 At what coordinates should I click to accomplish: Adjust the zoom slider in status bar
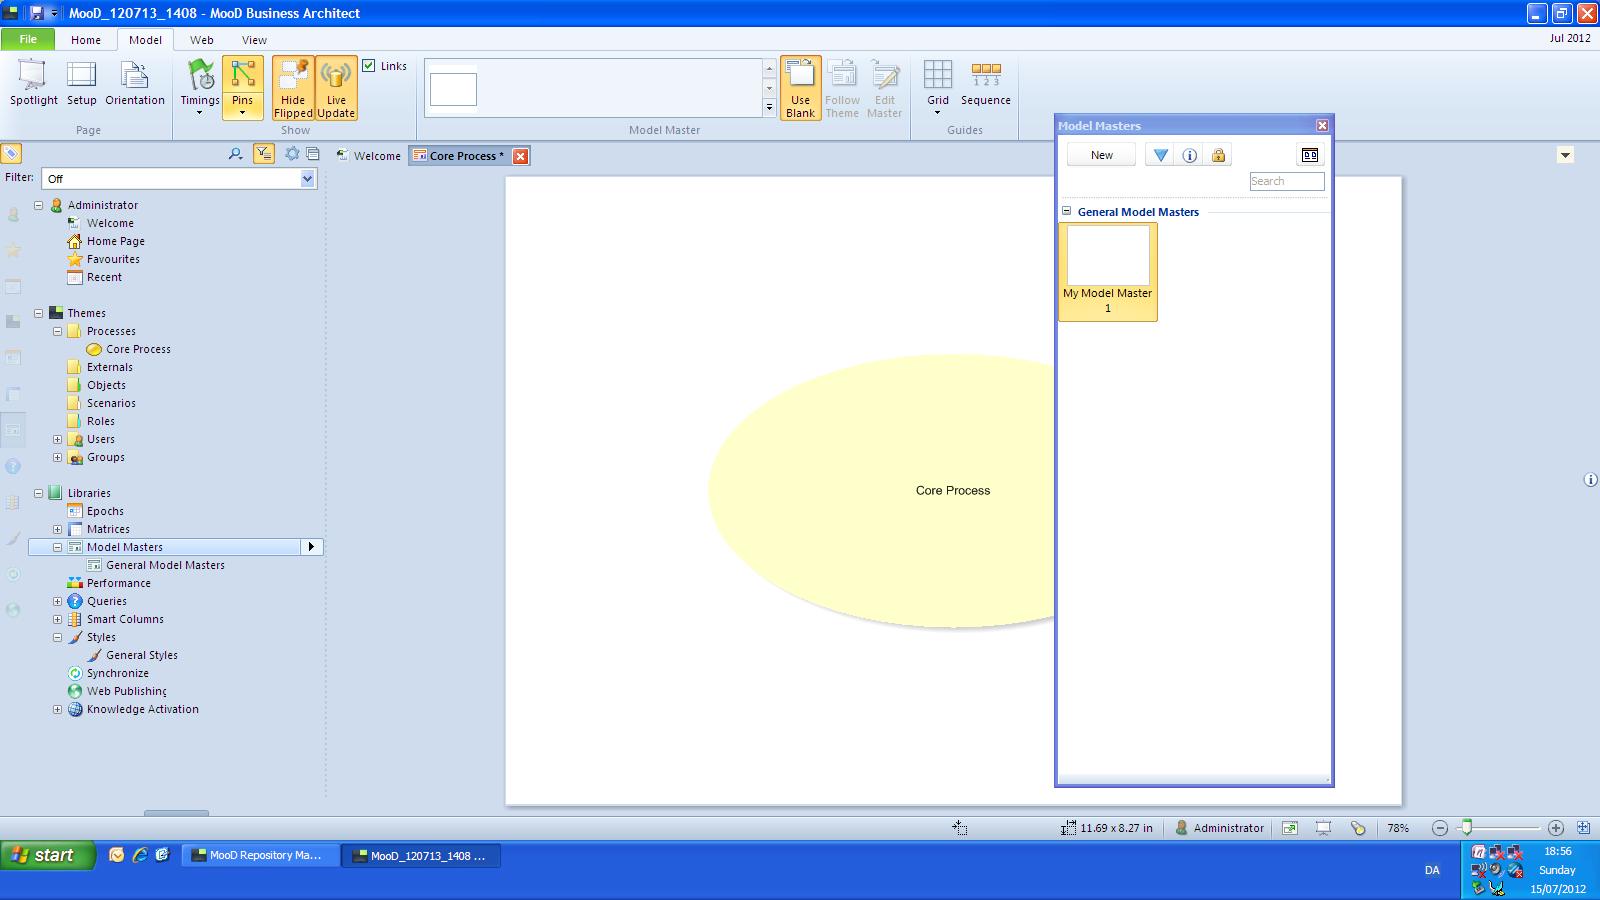tap(1466, 827)
